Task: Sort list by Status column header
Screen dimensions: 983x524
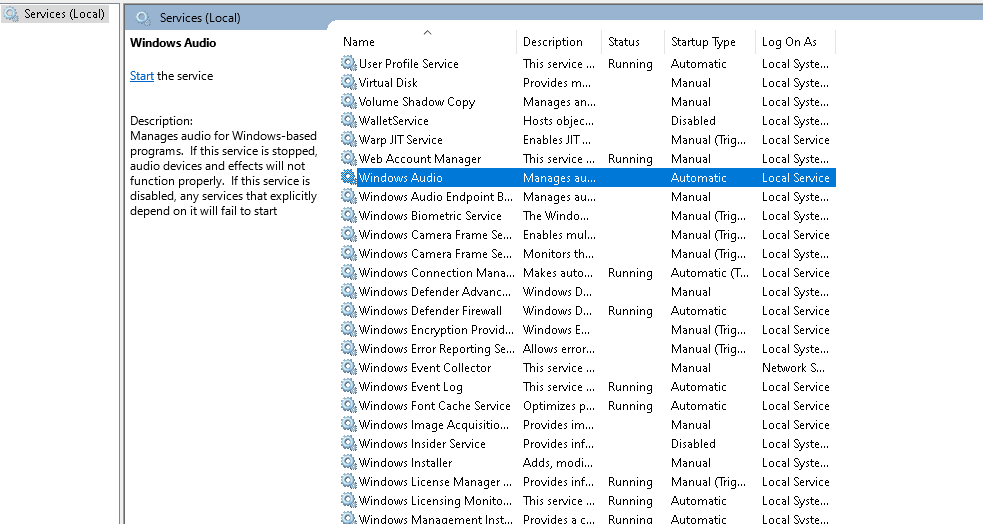Action: pyautogui.click(x=624, y=42)
